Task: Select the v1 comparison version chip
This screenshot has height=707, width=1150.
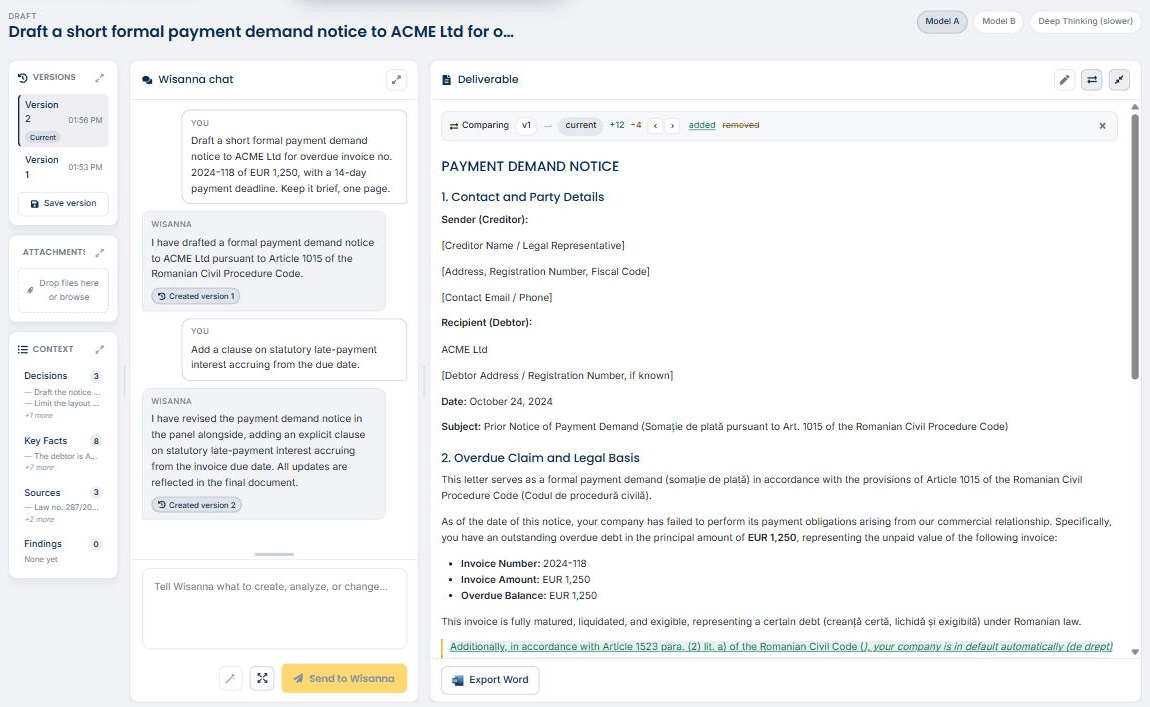Action: tap(526, 125)
